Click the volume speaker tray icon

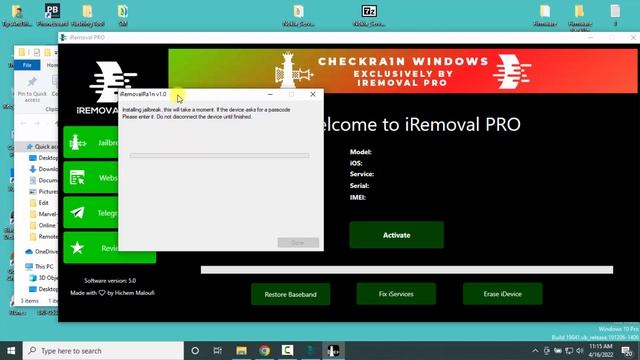click(x=580, y=351)
